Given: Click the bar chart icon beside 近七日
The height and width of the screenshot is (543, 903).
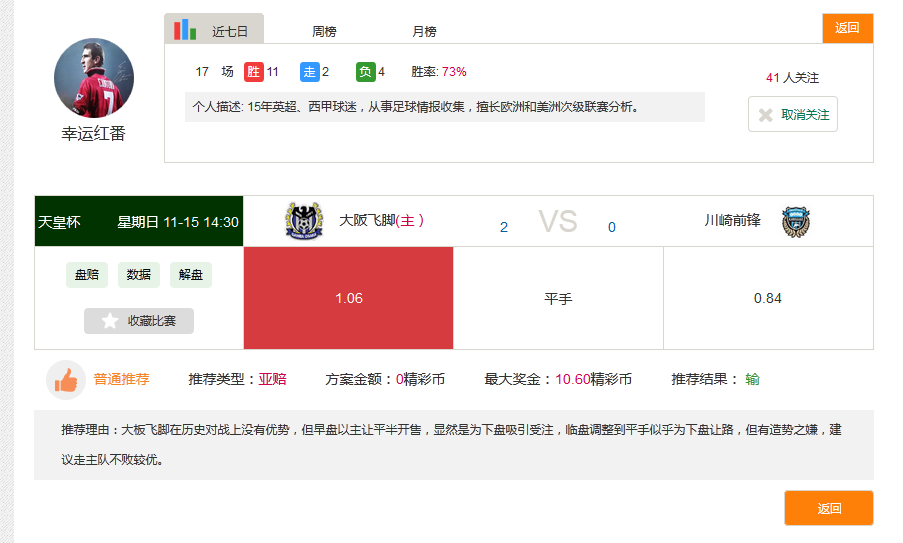Looking at the screenshot, I should pyautogui.click(x=185, y=30).
